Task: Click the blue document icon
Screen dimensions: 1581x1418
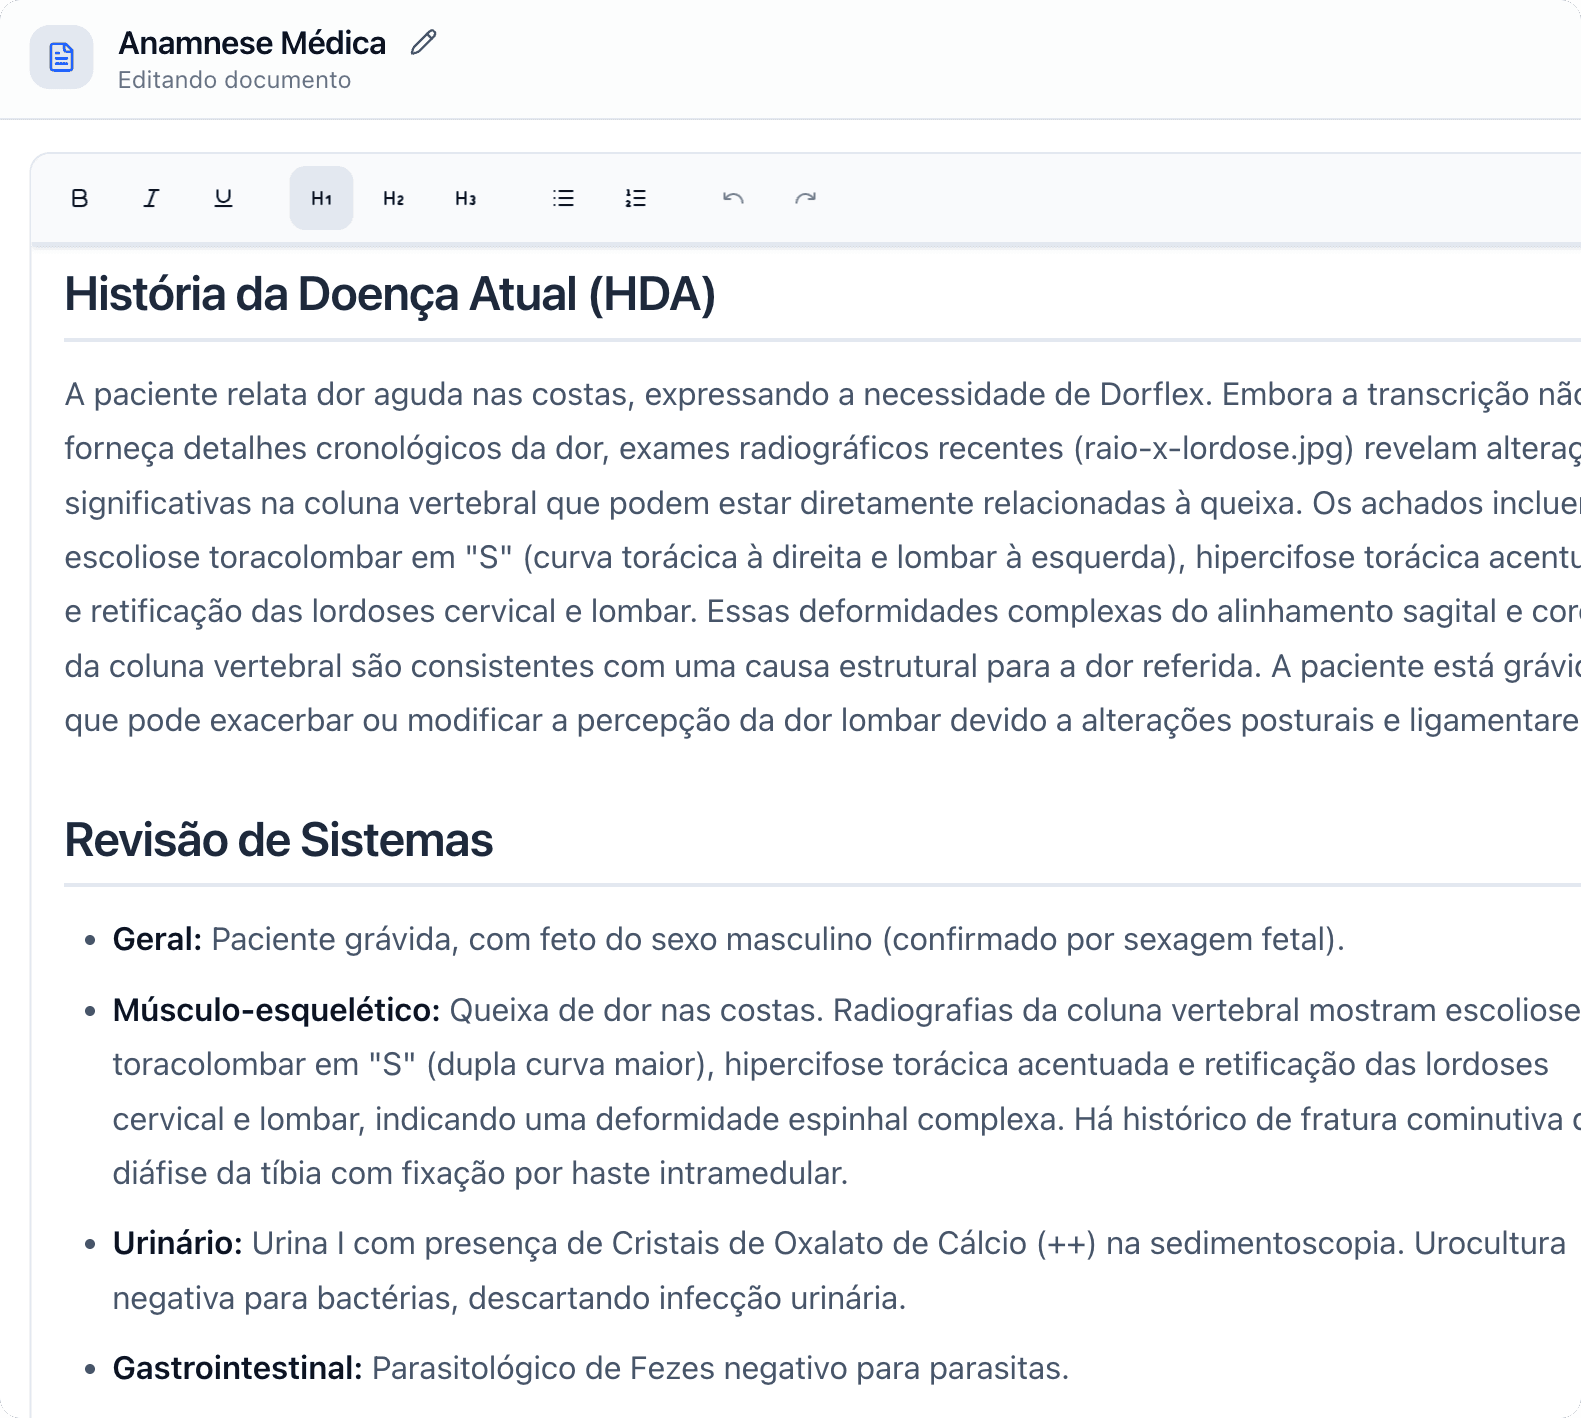Action: tap(61, 57)
